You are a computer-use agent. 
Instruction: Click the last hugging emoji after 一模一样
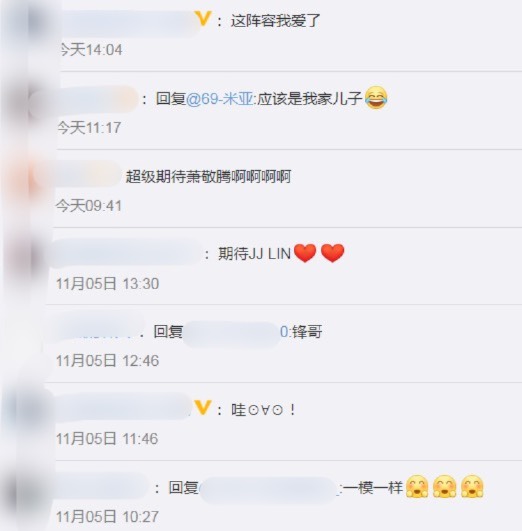click(472, 486)
